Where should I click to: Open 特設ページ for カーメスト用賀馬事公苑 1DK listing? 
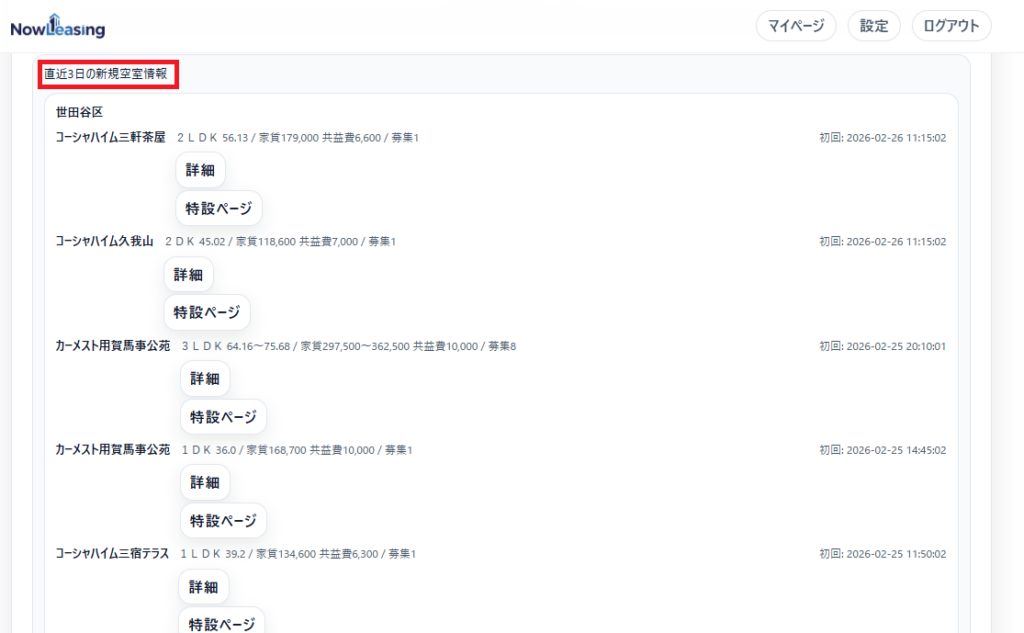pyautogui.click(x=223, y=521)
